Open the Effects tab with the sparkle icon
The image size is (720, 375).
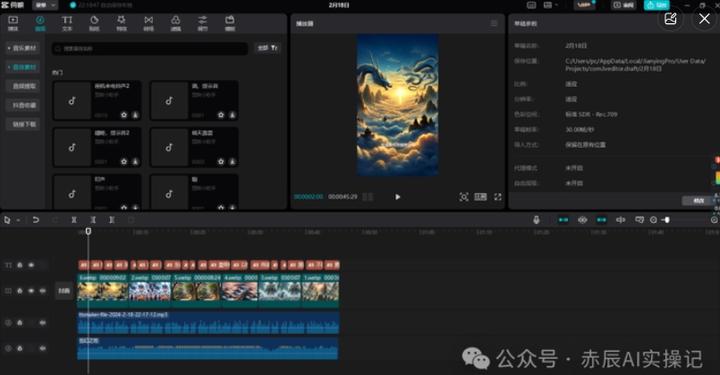click(x=121, y=23)
